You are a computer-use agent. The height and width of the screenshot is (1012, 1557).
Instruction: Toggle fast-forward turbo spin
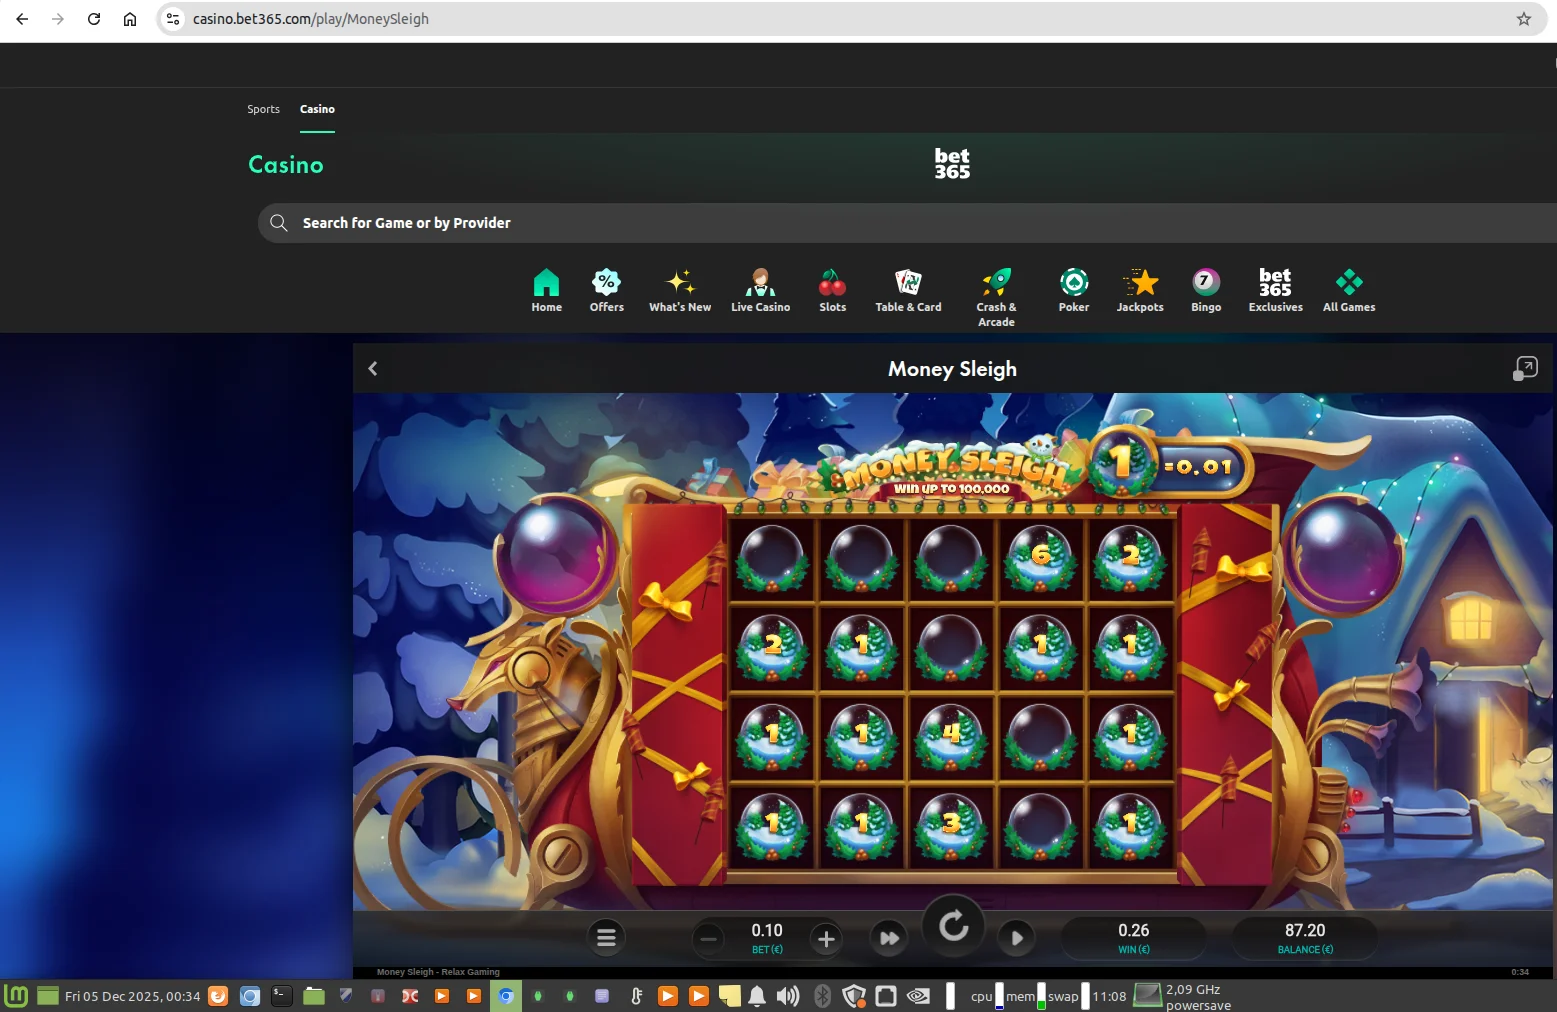pyautogui.click(x=889, y=938)
